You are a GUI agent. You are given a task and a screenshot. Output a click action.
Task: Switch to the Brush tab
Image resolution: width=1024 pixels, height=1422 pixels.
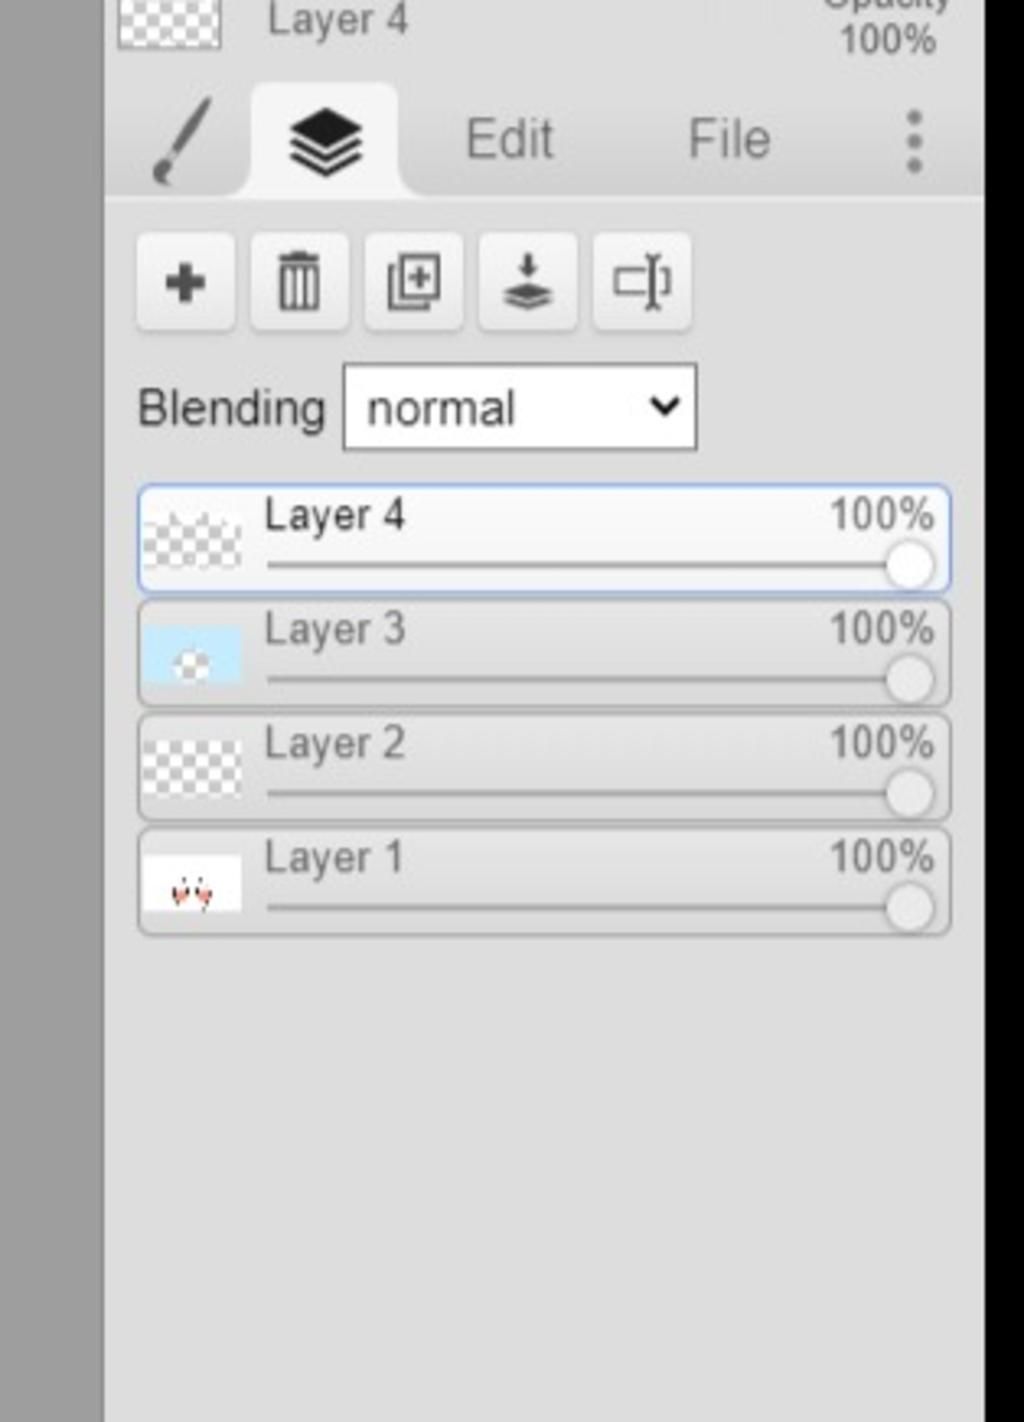click(x=180, y=140)
